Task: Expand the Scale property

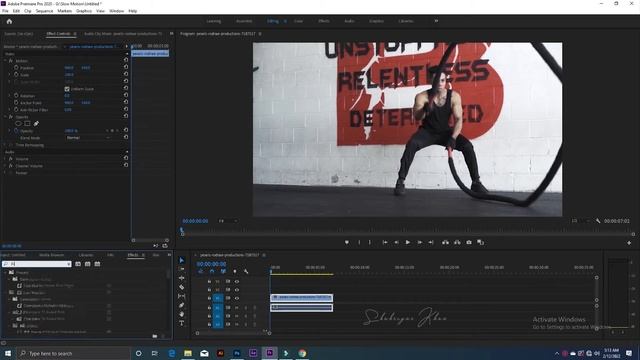Action: tap(10, 74)
